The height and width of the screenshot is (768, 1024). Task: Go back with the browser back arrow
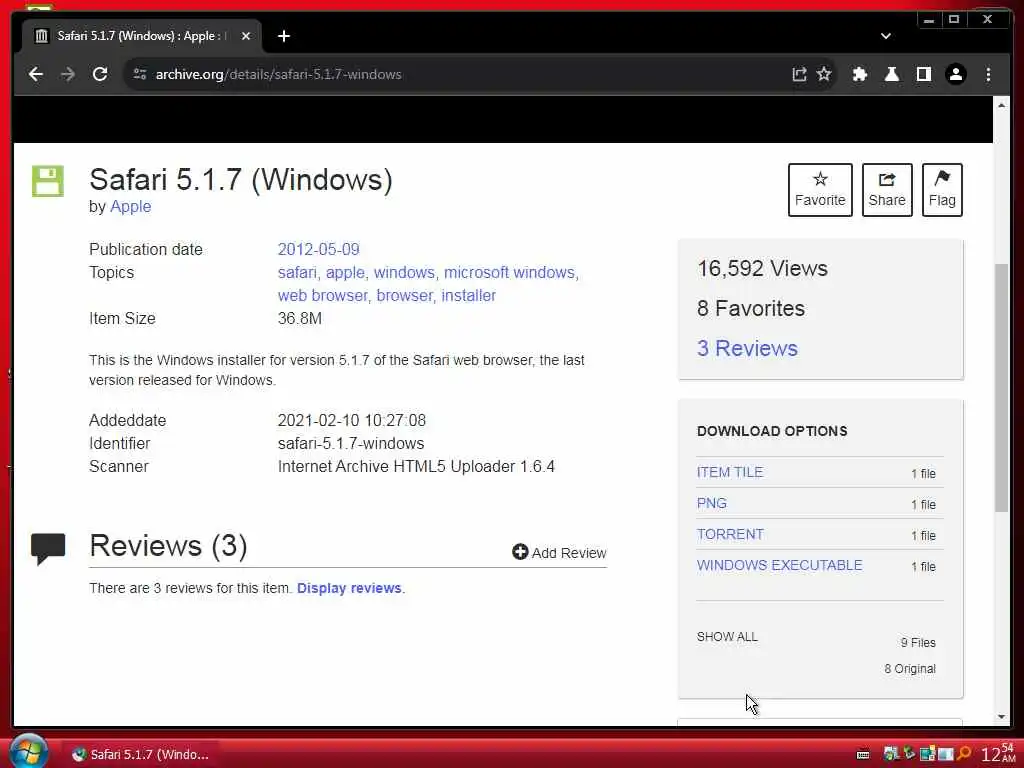(x=36, y=74)
